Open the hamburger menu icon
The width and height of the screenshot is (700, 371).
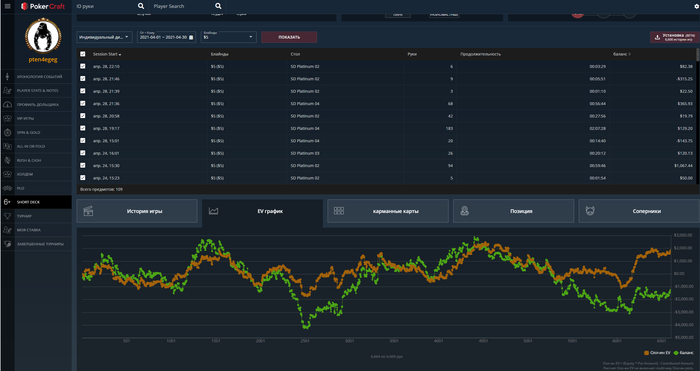(7, 6)
